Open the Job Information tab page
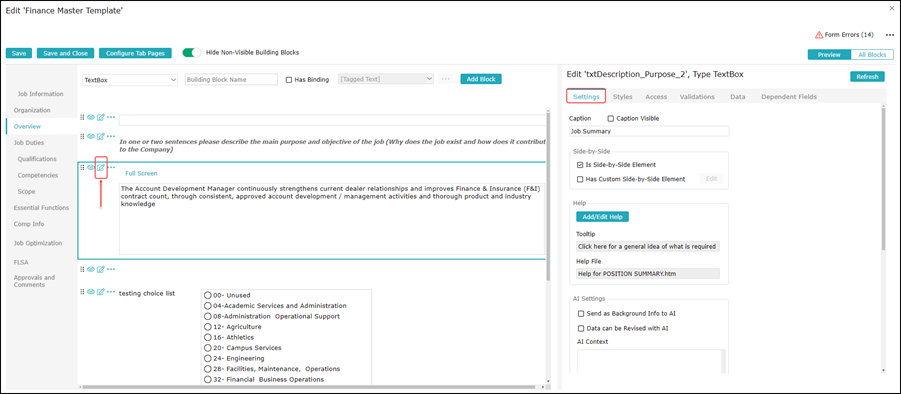 click(40, 94)
